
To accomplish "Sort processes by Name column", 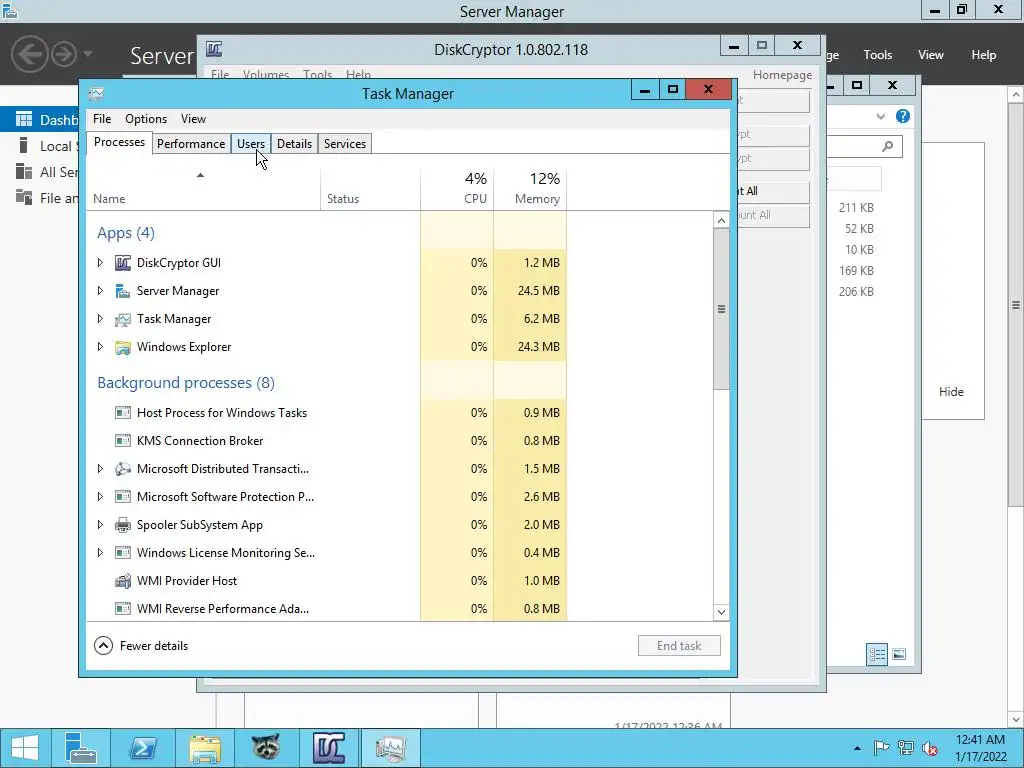I will [203, 189].
